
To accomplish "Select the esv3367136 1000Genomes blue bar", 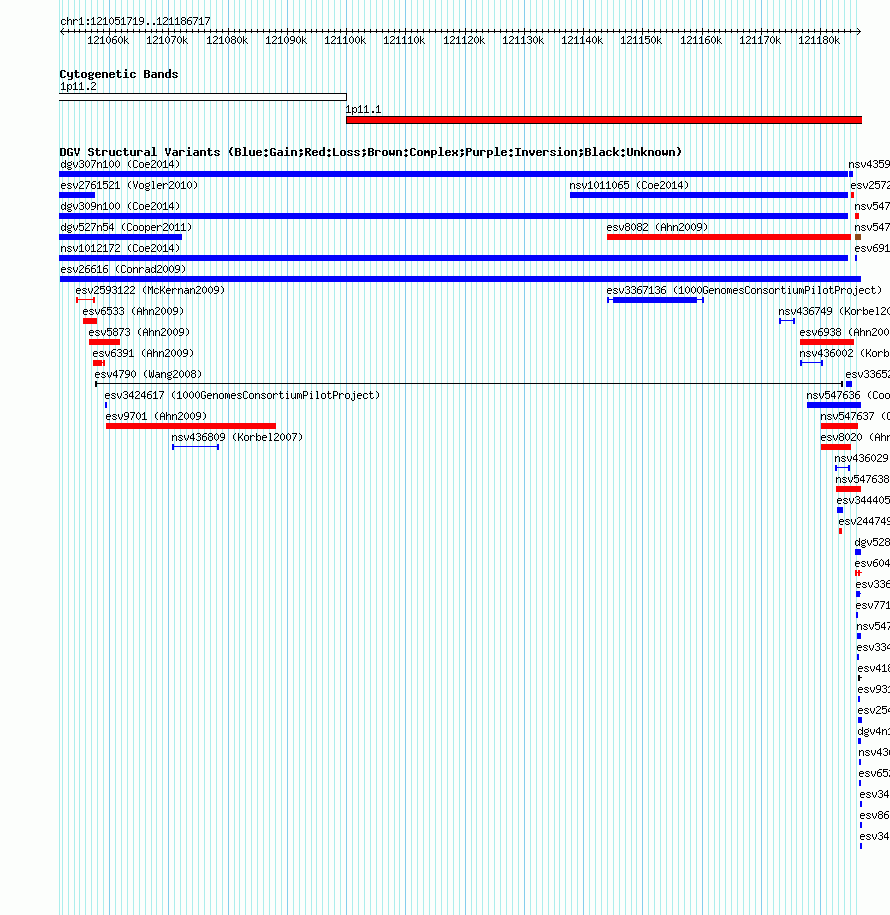I will 655,300.
